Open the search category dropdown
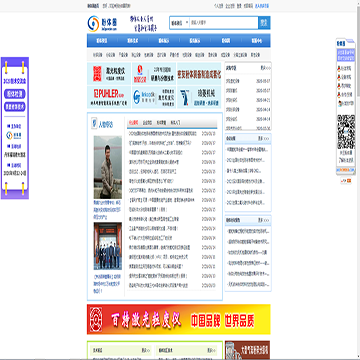This screenshot has width=360, height=360. (180, 23)
